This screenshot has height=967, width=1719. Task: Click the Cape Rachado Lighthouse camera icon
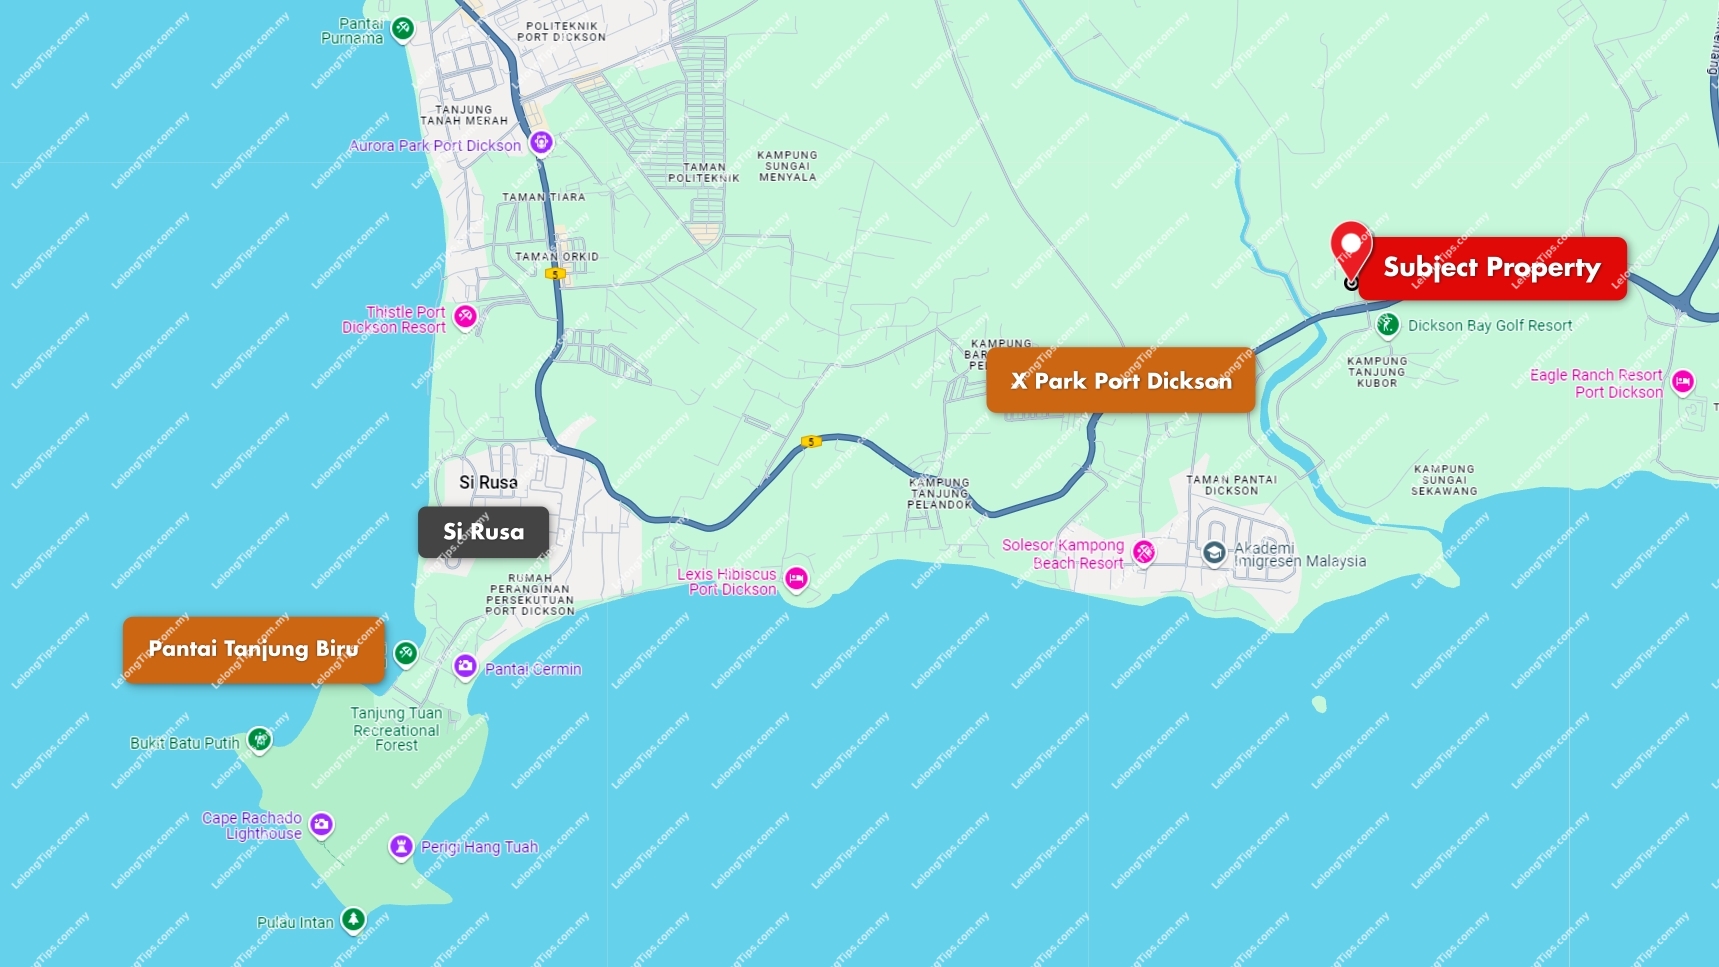[321, 825]
